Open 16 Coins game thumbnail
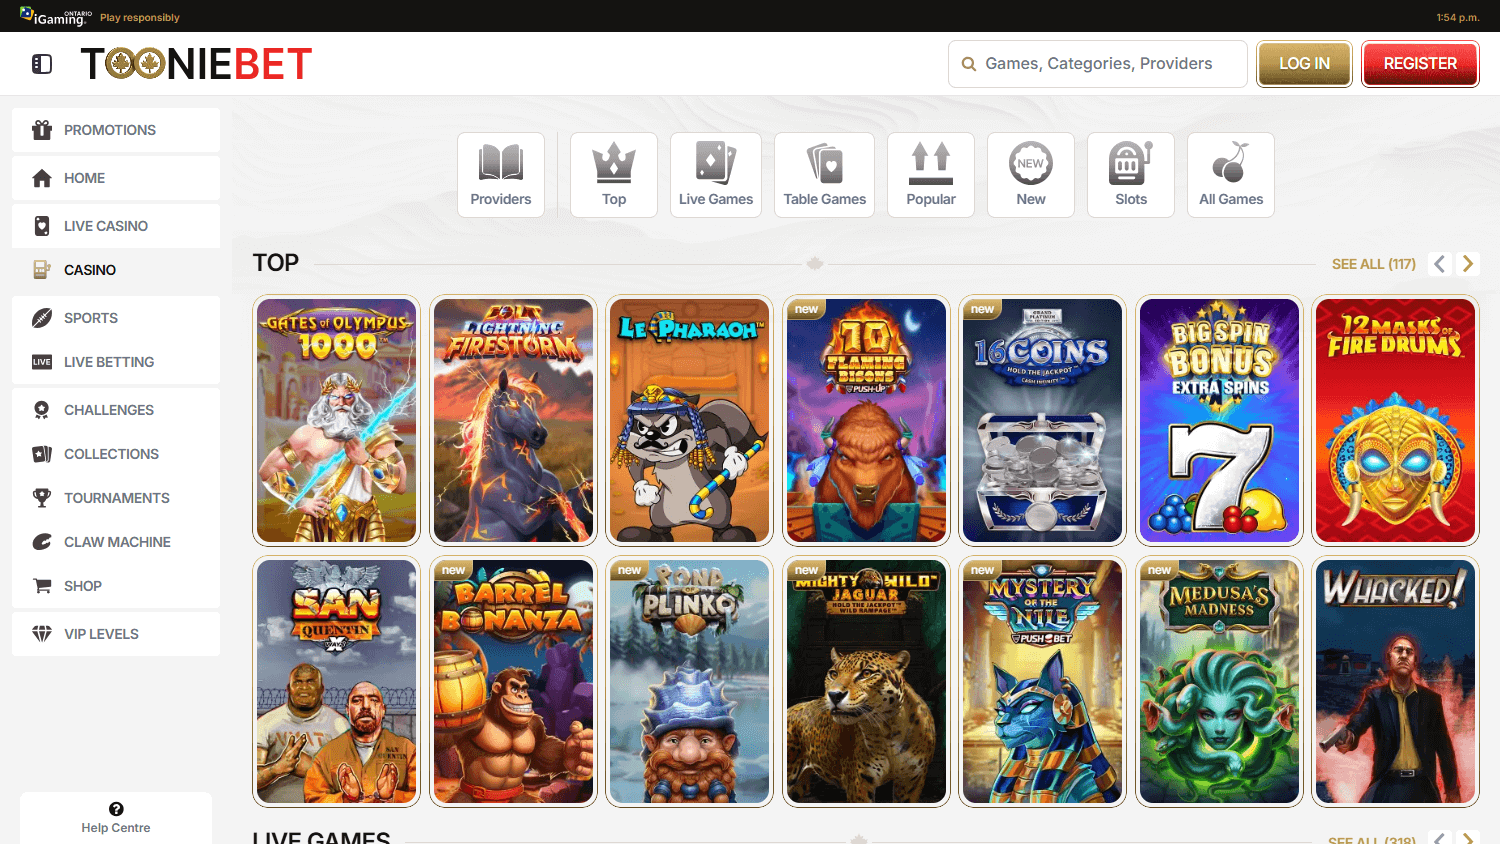This screenshot has height=844, width=1500. (1043, 420)
